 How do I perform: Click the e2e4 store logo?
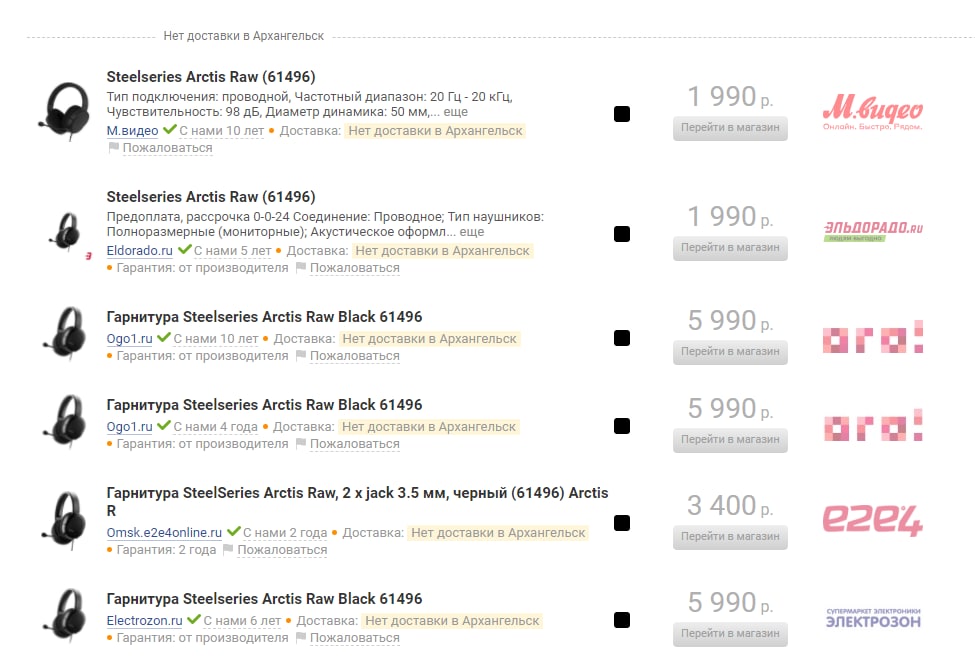coord(872,520)
